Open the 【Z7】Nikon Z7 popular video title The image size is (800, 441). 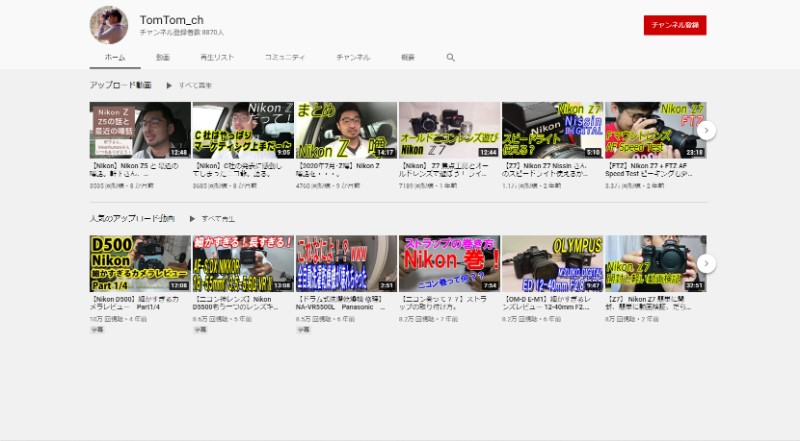tap(649, 303)
